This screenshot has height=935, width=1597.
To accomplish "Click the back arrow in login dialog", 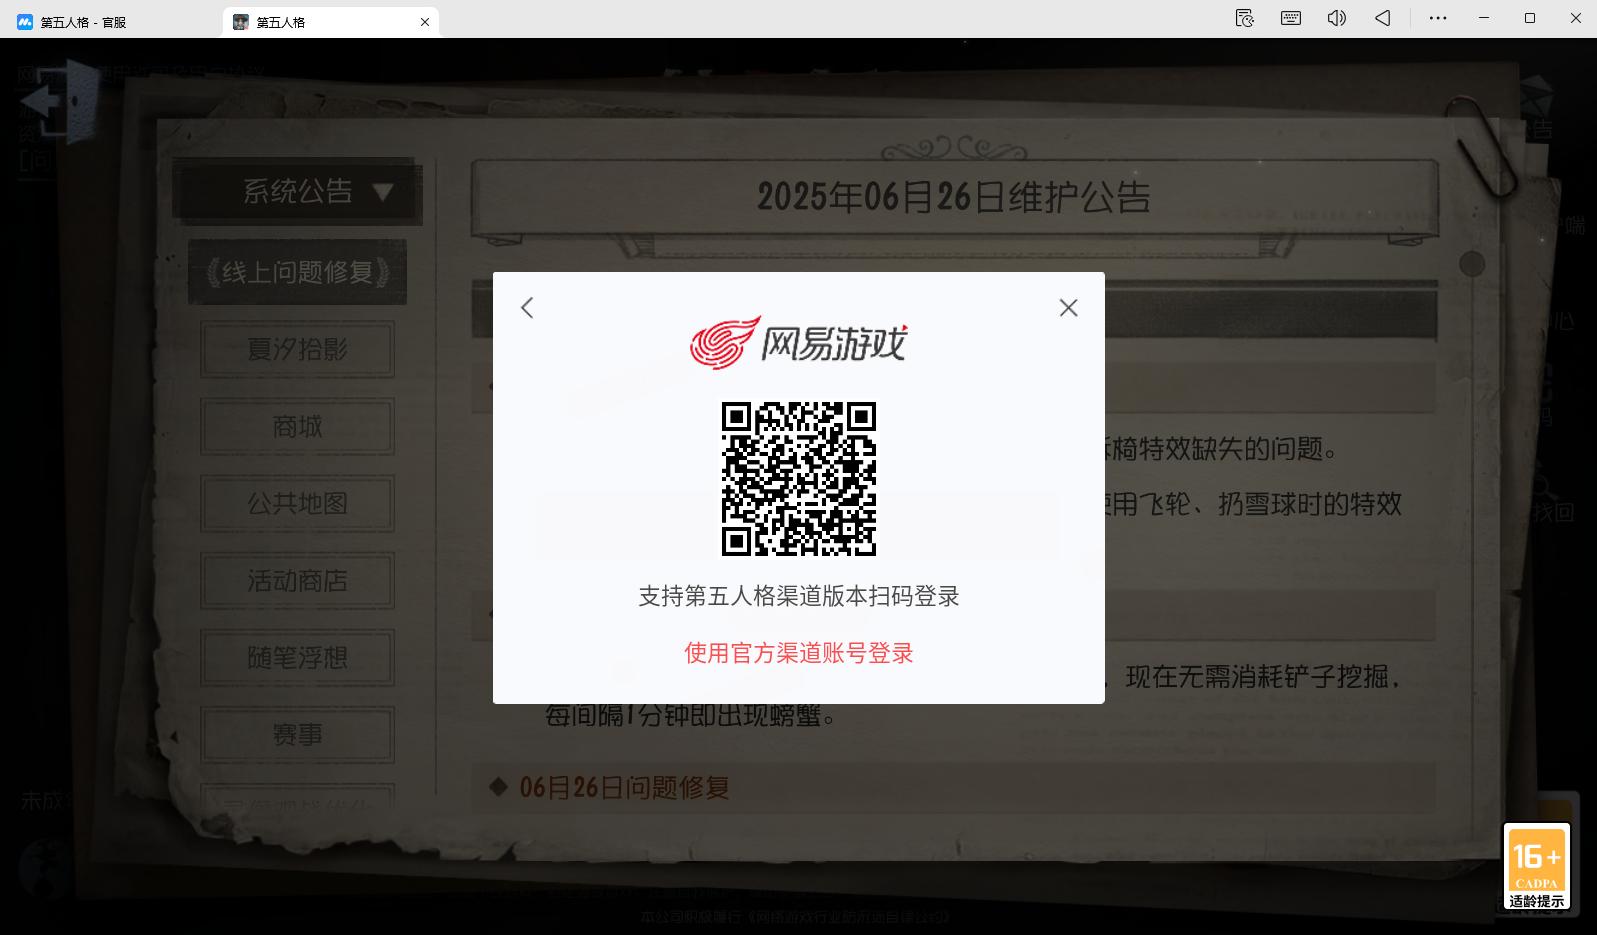I will point(527,308).
